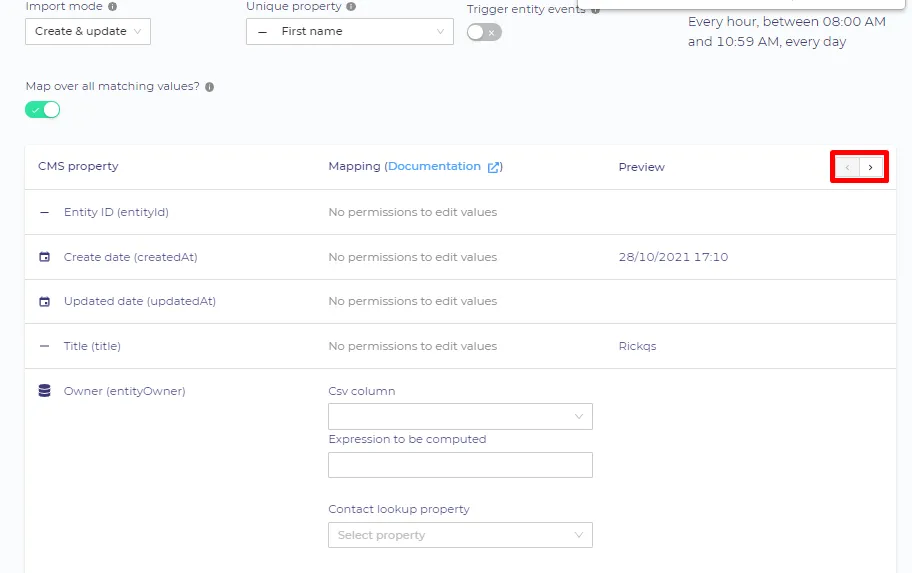
Task: Expand the Csv column dropdown
Action: coord(460,417)
